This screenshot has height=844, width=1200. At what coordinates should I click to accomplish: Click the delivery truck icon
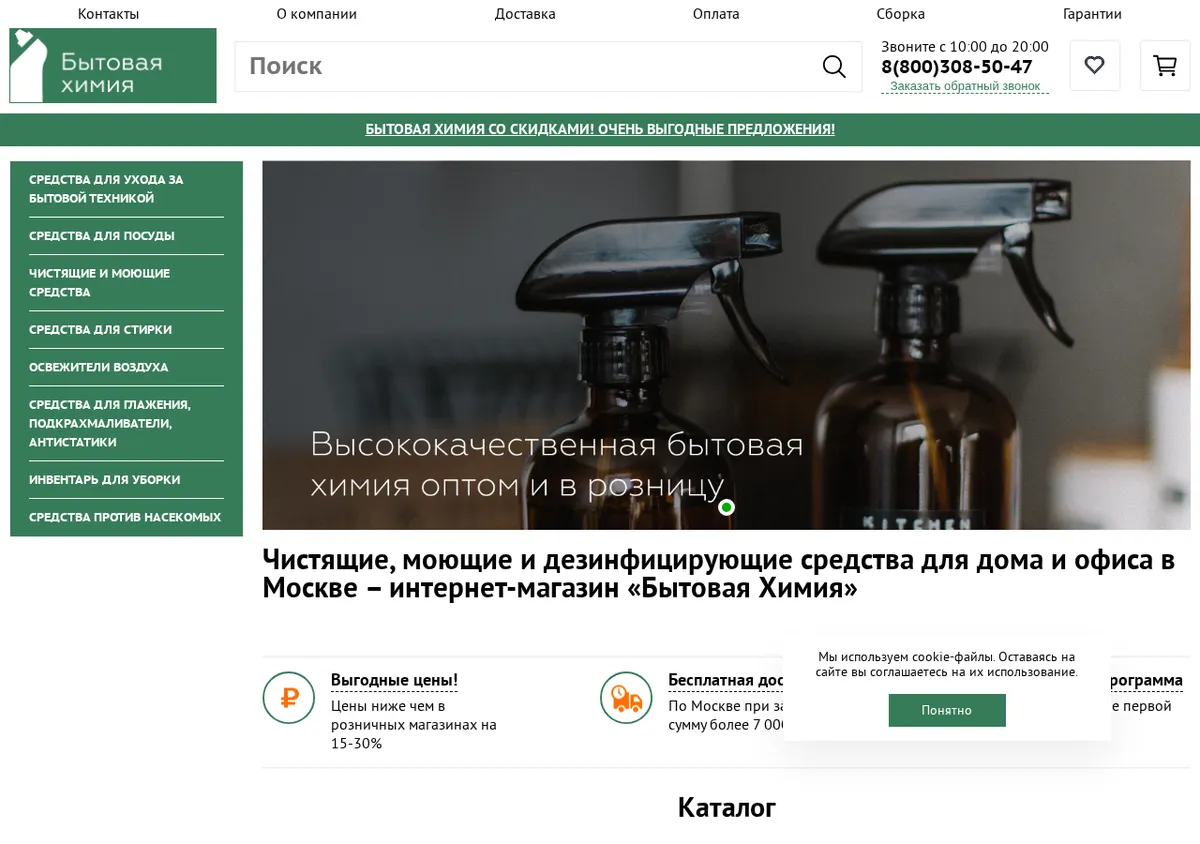click(626, 698)
